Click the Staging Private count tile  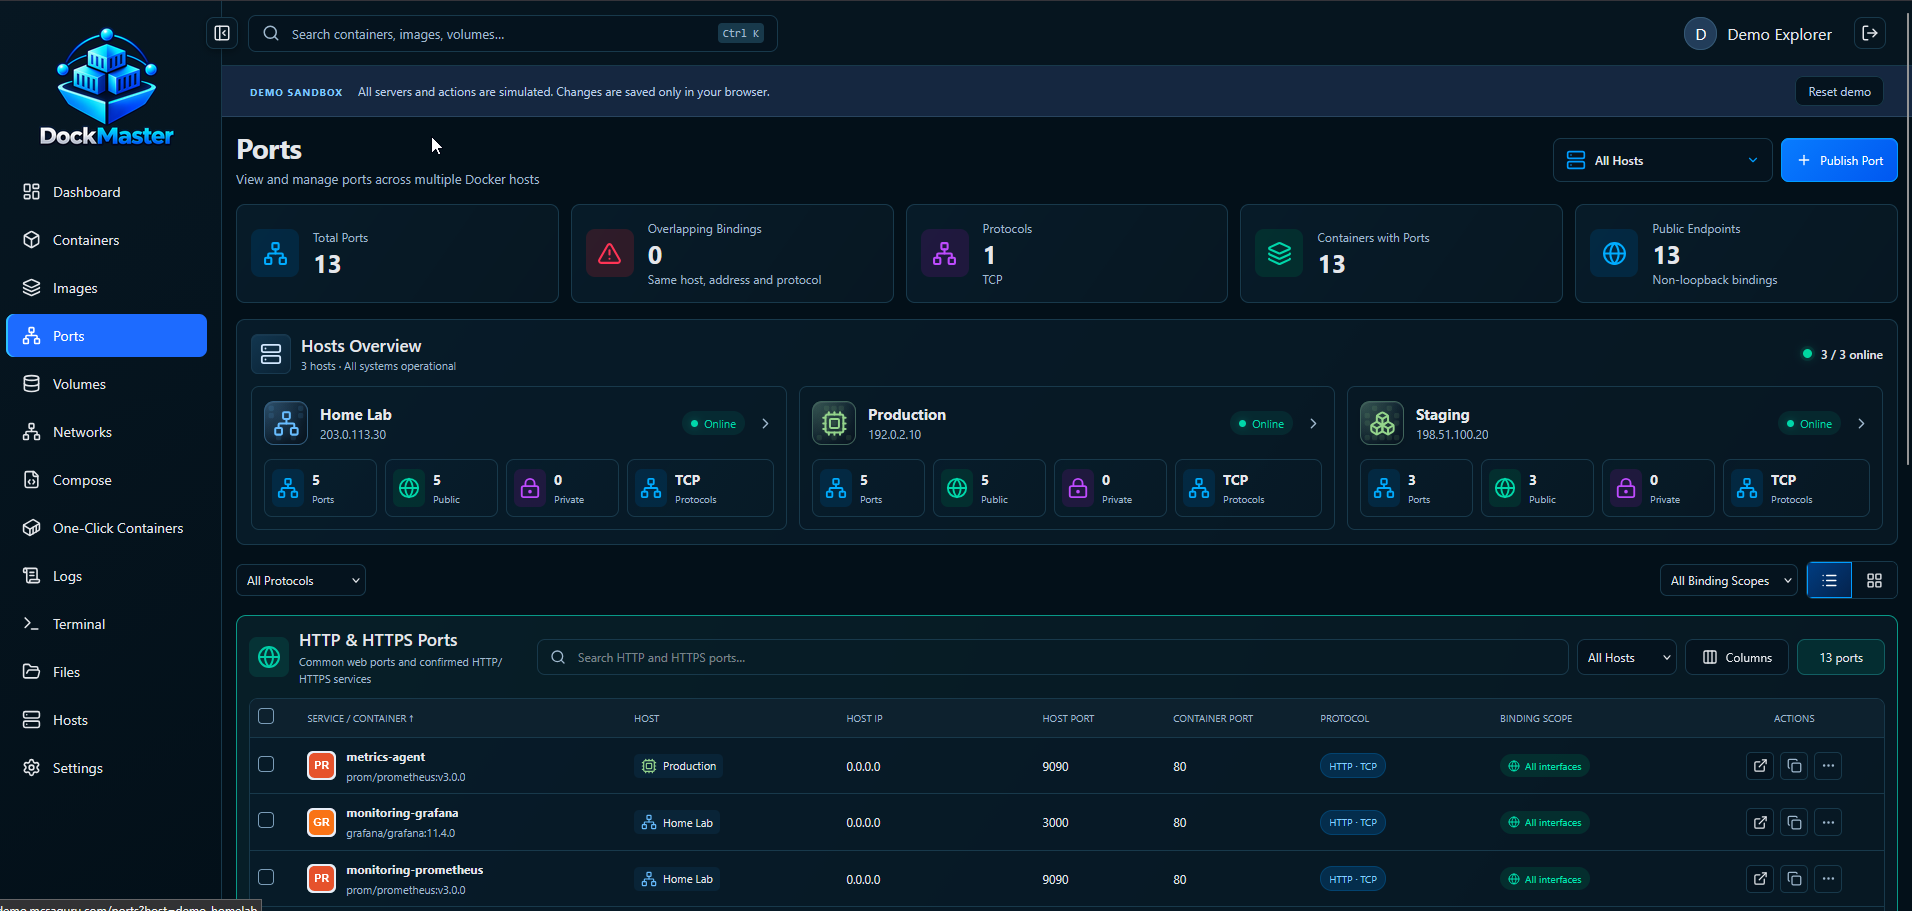(1658, 488)
